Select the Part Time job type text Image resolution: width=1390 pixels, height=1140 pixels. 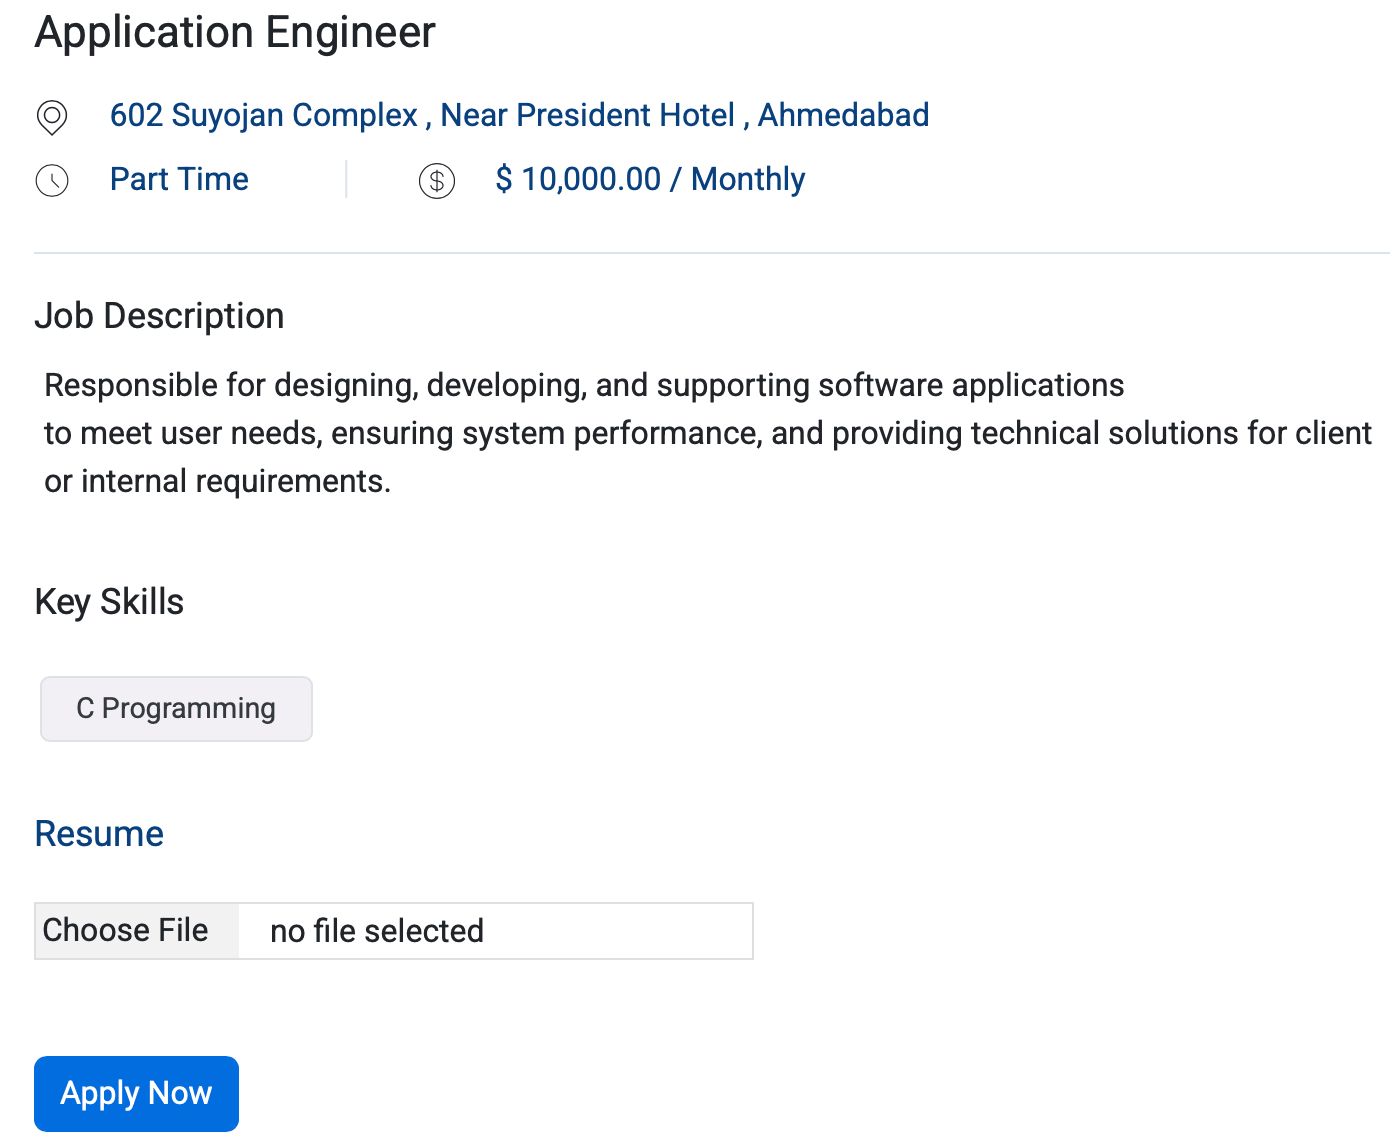179,179
